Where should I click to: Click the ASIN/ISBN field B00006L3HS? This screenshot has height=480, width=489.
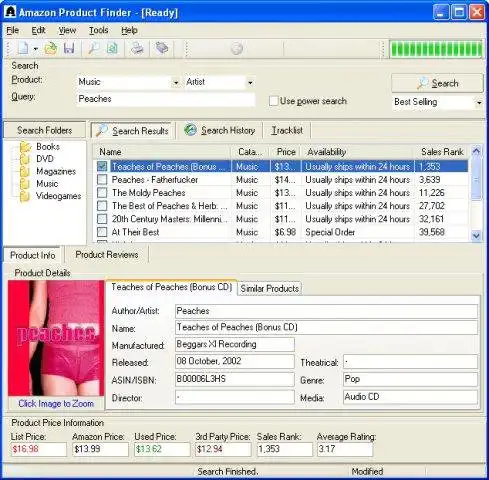pos(234,379)
